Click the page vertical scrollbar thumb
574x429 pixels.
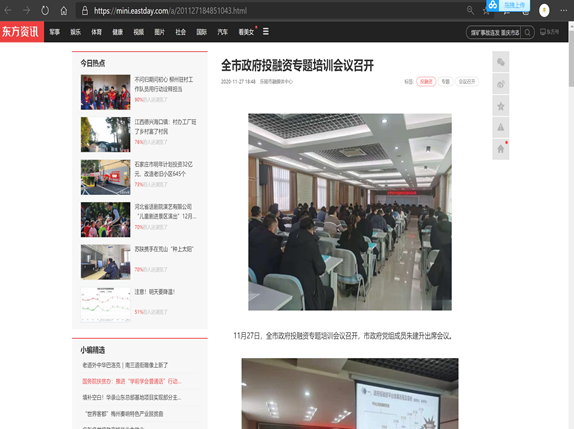coord(571,59)
